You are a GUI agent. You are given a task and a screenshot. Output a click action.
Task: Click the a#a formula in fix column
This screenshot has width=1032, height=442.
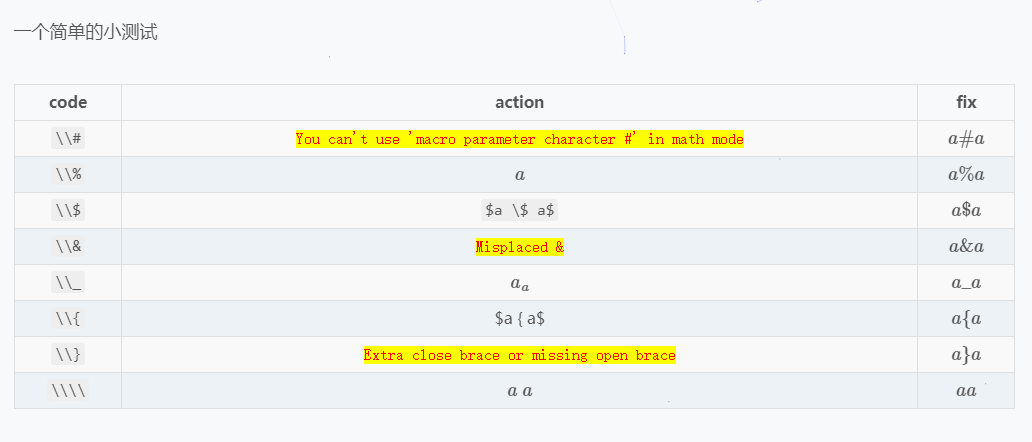[x=966, y=139]
